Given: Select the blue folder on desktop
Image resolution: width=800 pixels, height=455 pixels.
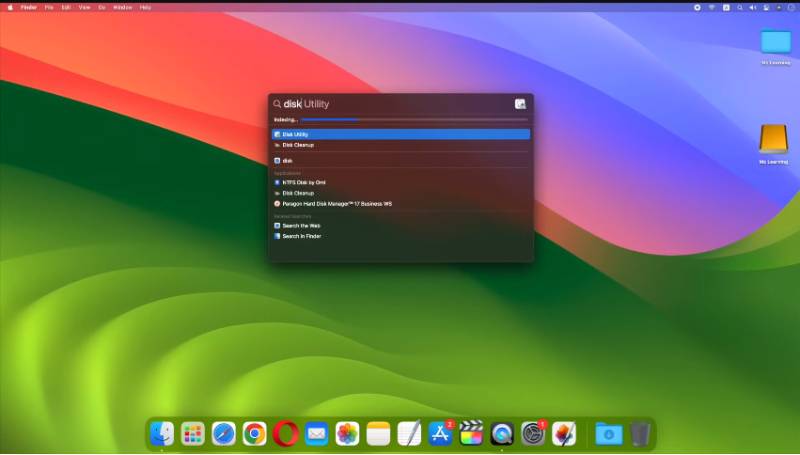Looking at the screenshot, I should tap(775, 42).
